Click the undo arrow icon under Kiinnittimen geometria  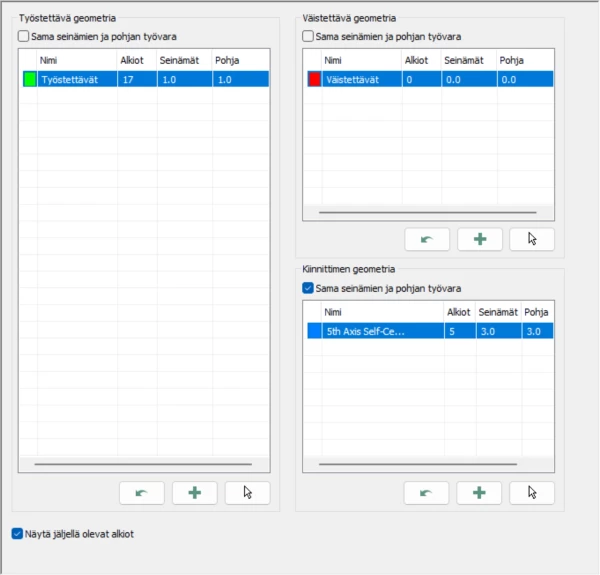(427, 492)
